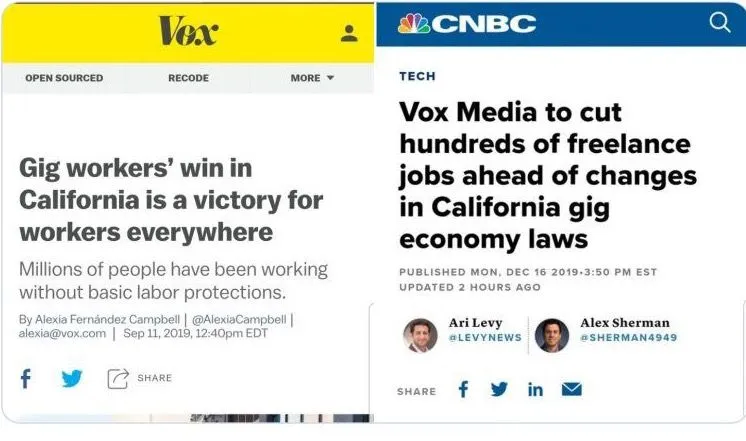Expand the MORE dropdown menu
This screenshot has width=746, height=441.
(312, 78)
